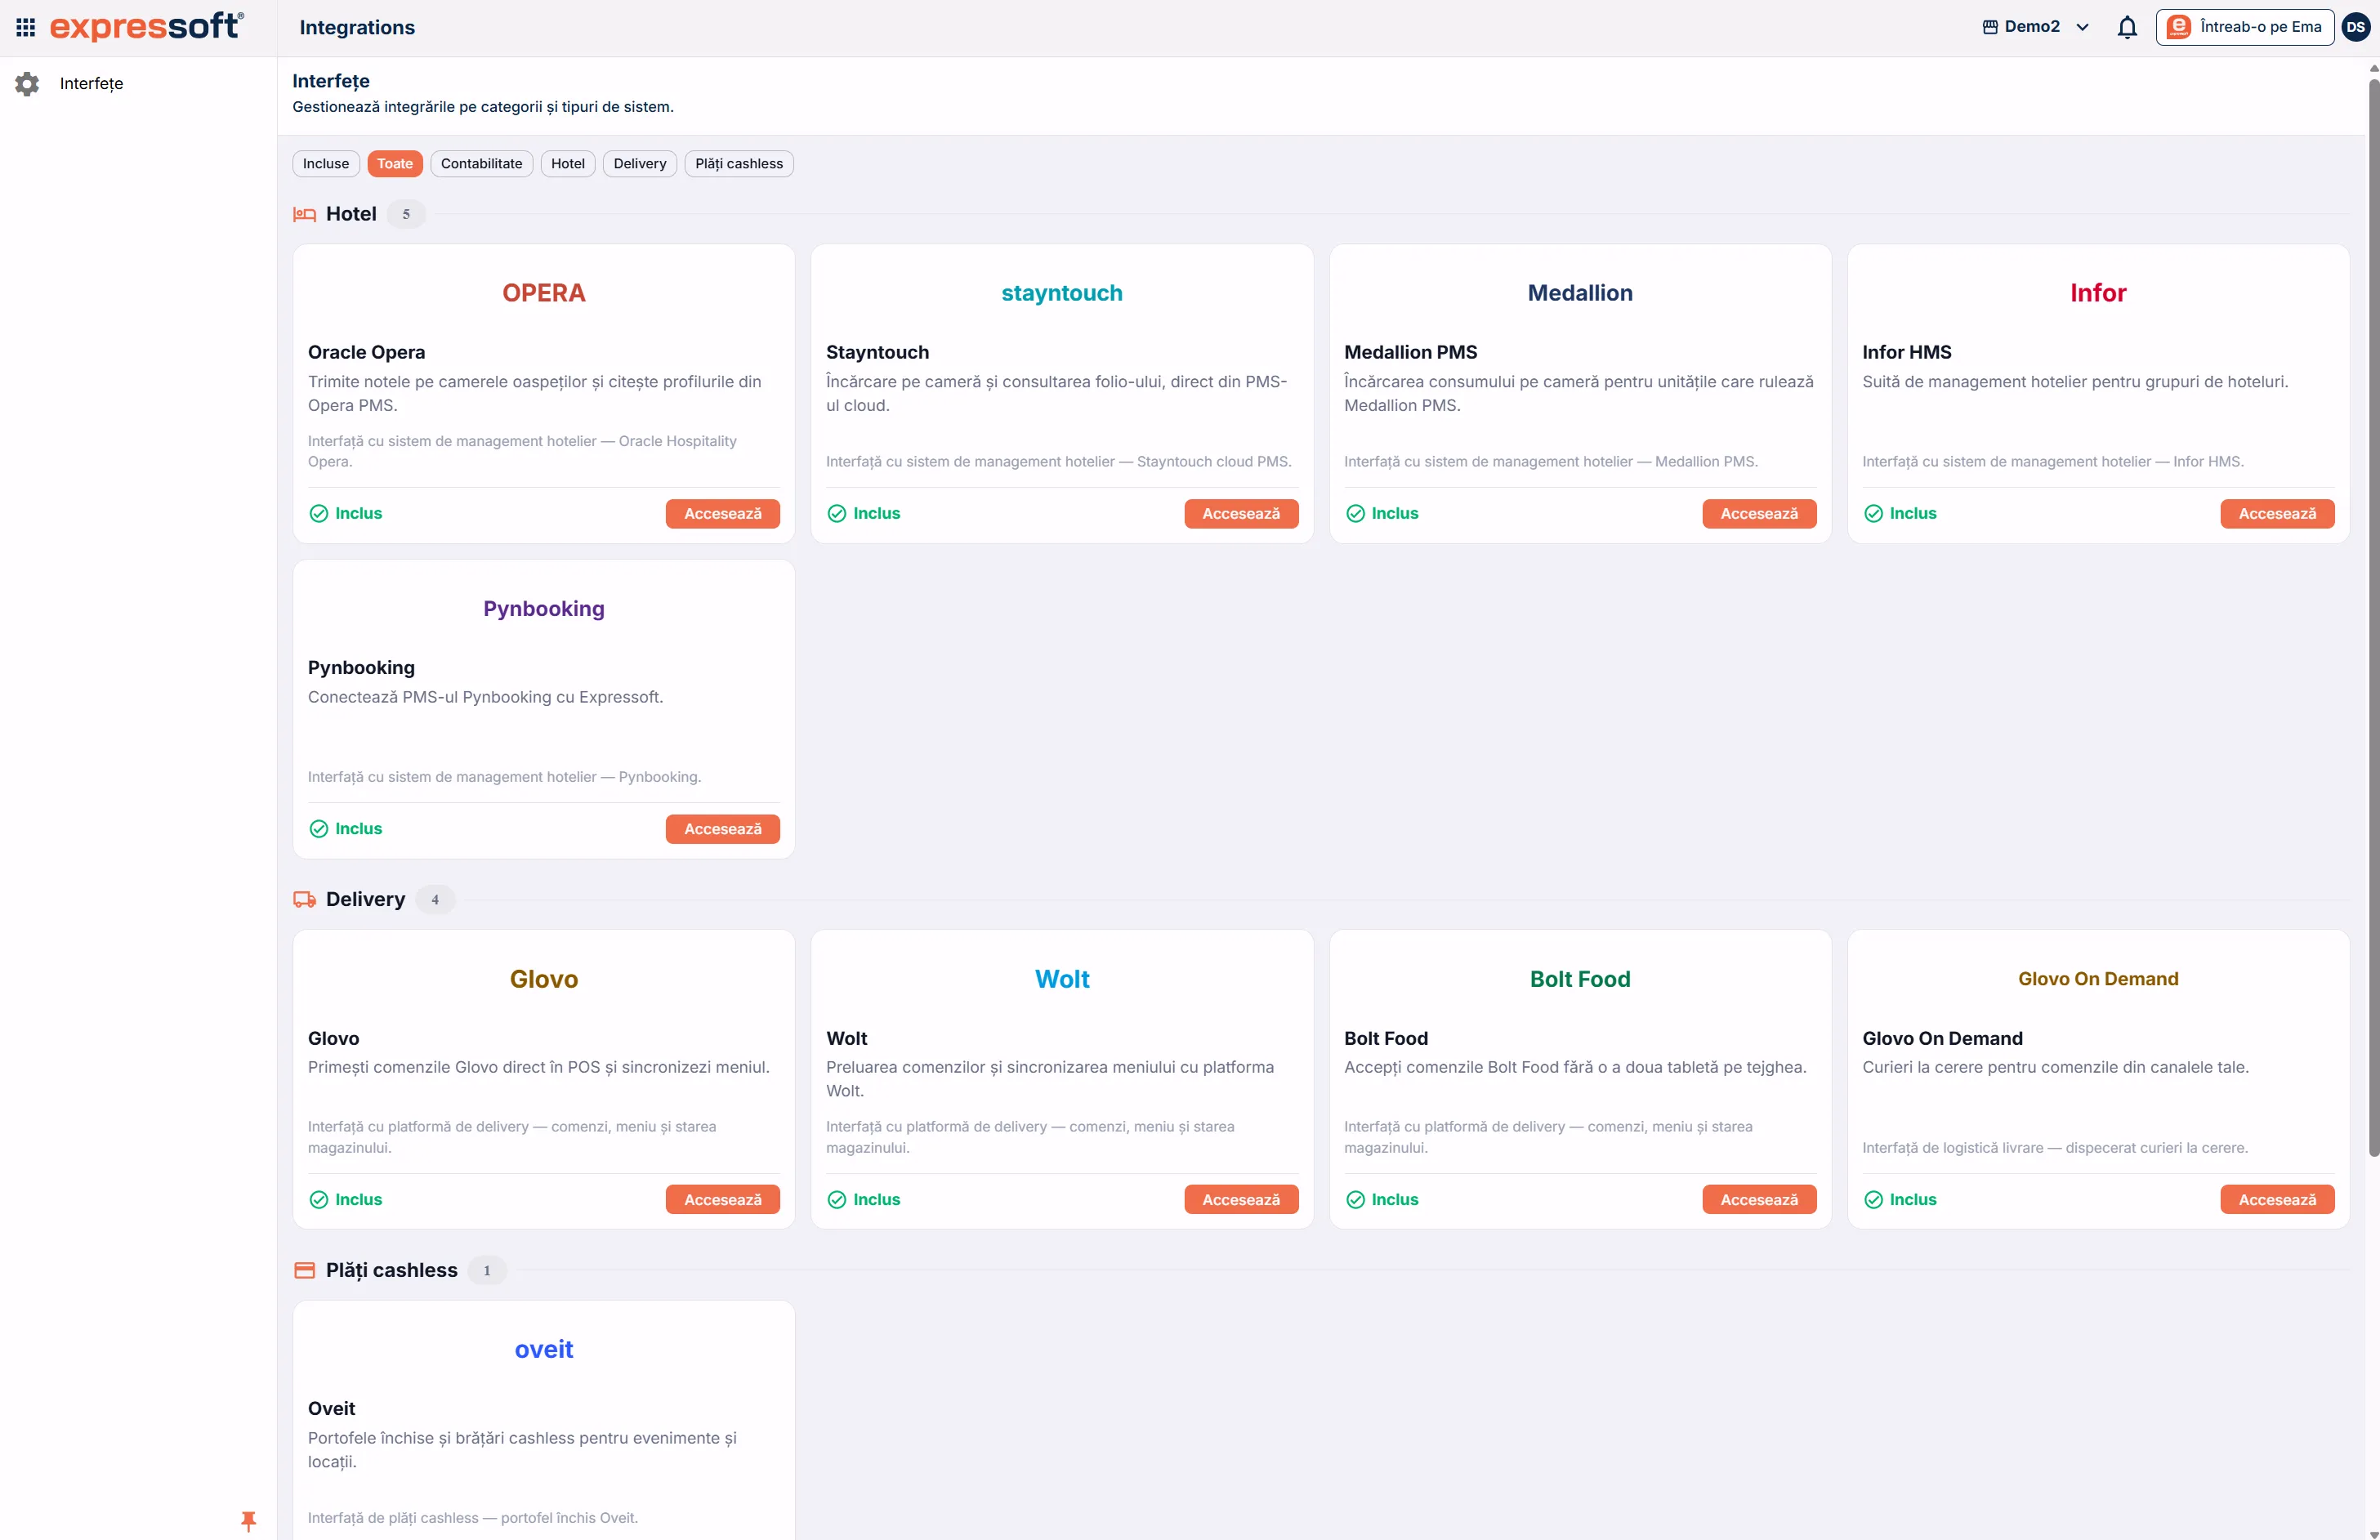Select the Toate filter tab
Image resolution: width=2380 pixels, height=1540 pixels.
[395, 164]
